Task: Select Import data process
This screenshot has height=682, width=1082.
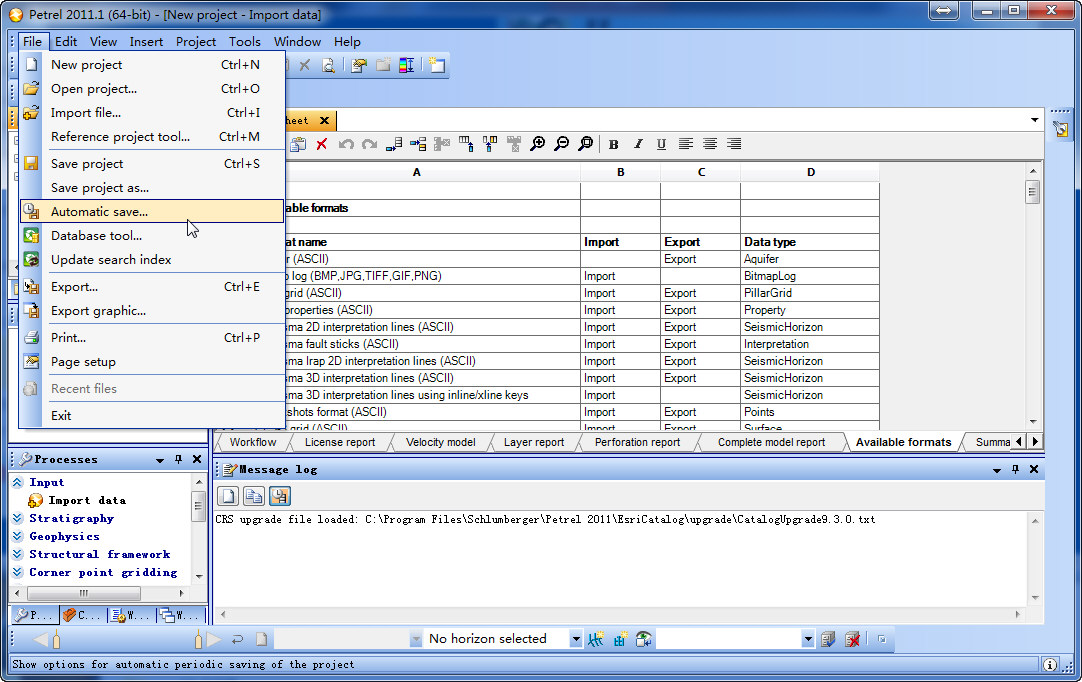Action: 87,500
